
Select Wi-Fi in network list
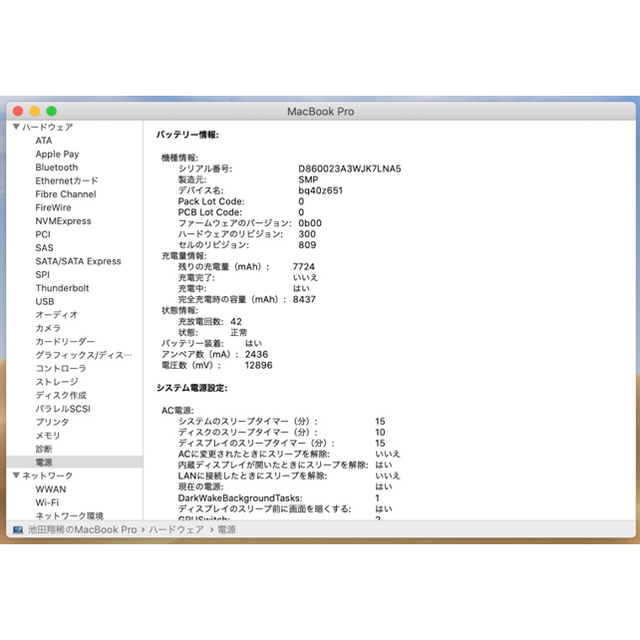tap(47, 502)
